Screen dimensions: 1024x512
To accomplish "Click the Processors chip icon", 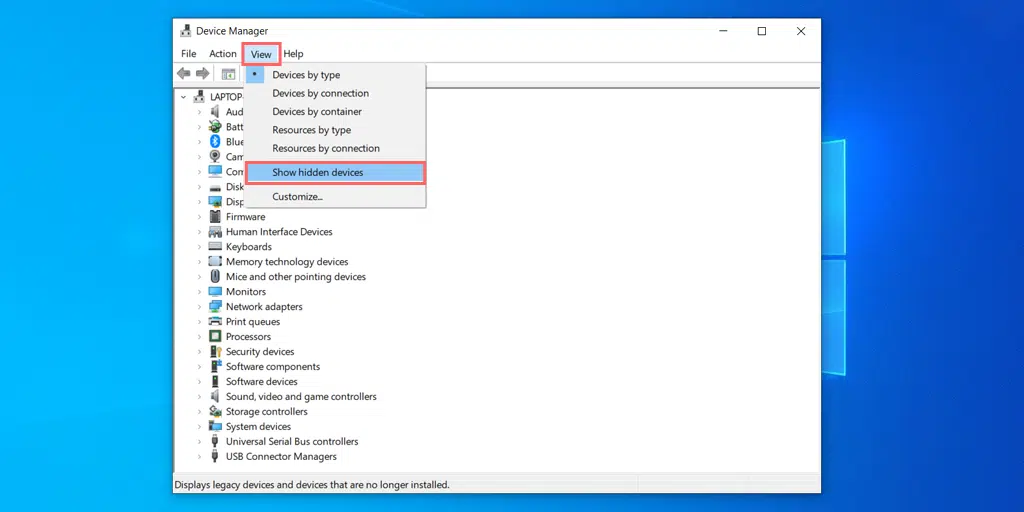I will 215,336.
